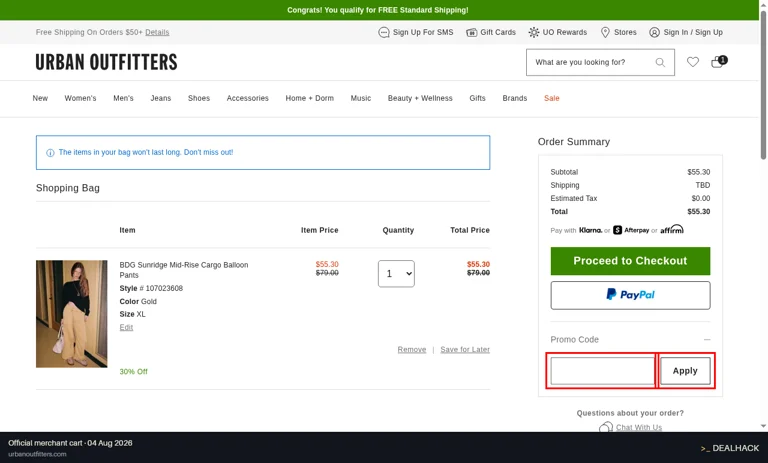Click the Stores location pin icon
Screen dimensions: 768x463
tap(605, 32)
